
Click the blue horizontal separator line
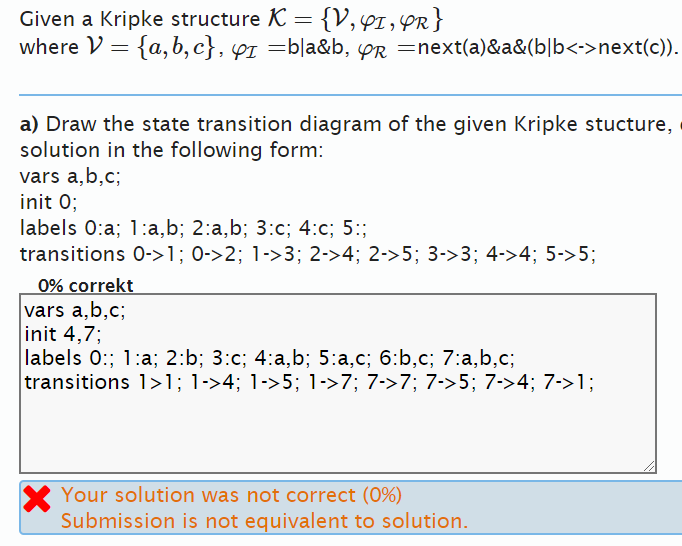[x=351, y=94]
